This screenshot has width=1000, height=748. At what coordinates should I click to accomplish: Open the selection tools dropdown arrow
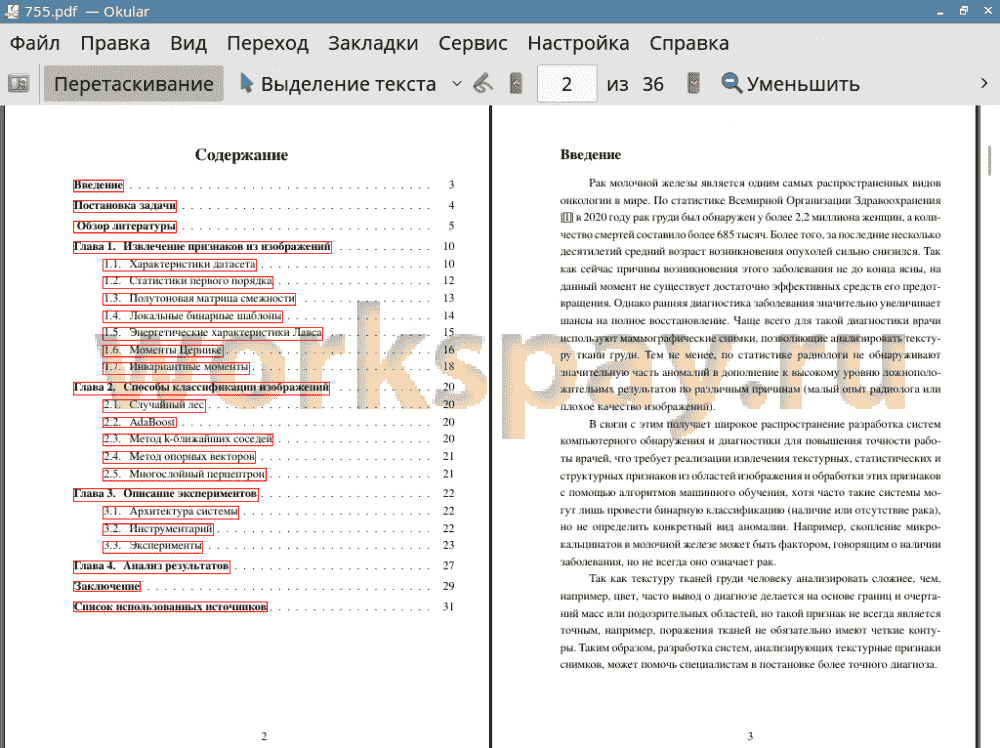(457, 84)
